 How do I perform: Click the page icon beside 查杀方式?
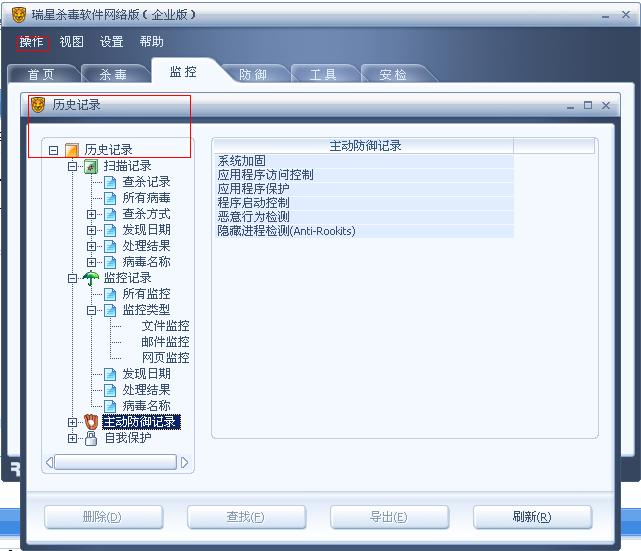110,214
